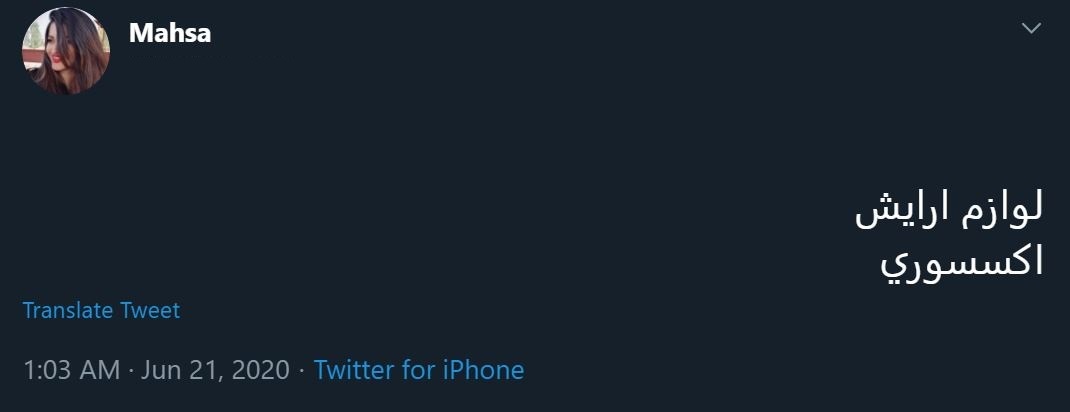Click the AM part of the tweet time
The width and height of the screenshot is (1070, 412).
click(x=100, y=370)
